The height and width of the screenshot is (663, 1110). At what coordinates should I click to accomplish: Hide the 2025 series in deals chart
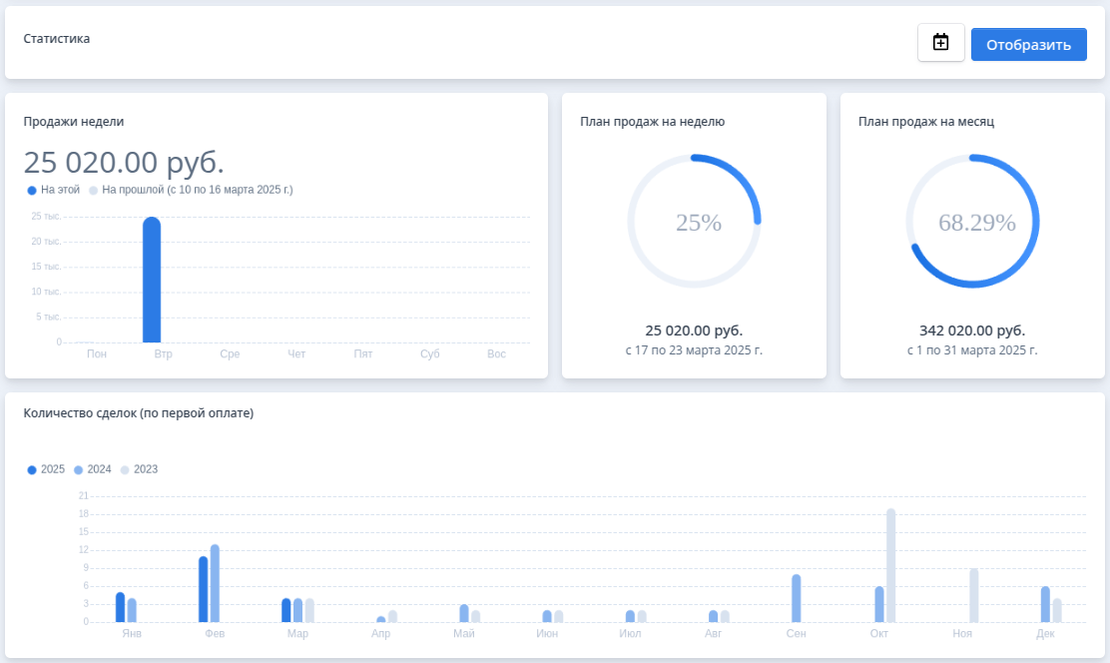click(x=46, y=469)
